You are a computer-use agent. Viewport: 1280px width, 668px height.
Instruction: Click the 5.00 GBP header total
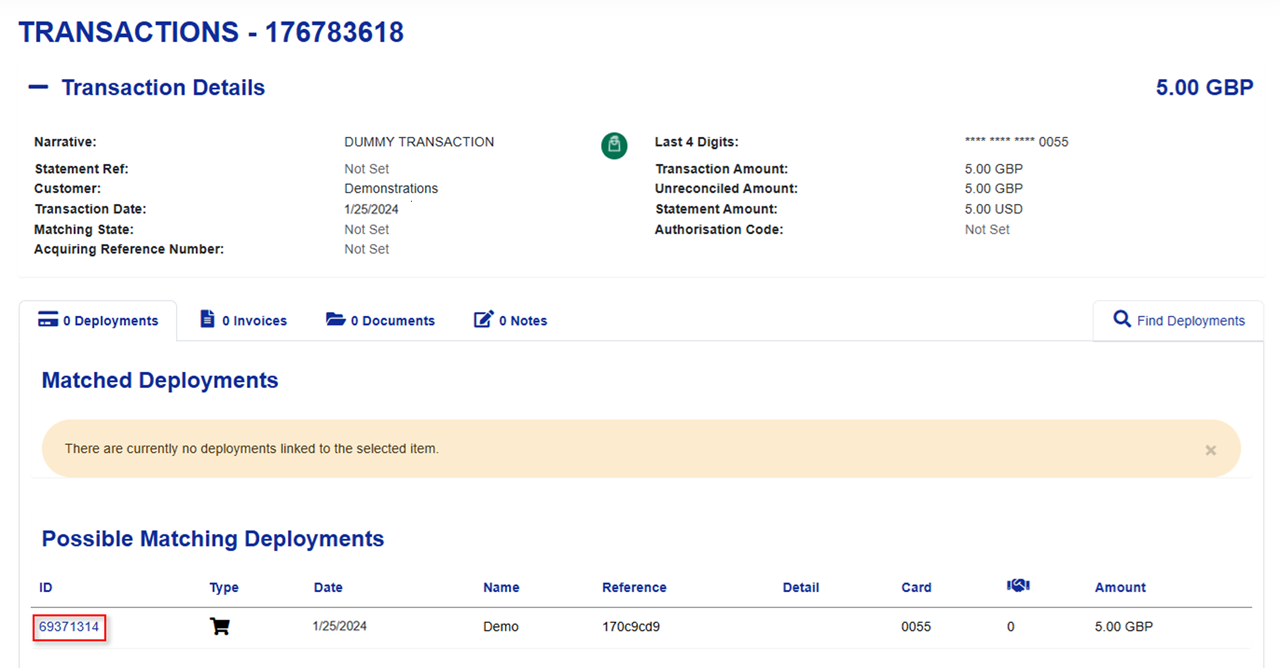pos(1204,87)
